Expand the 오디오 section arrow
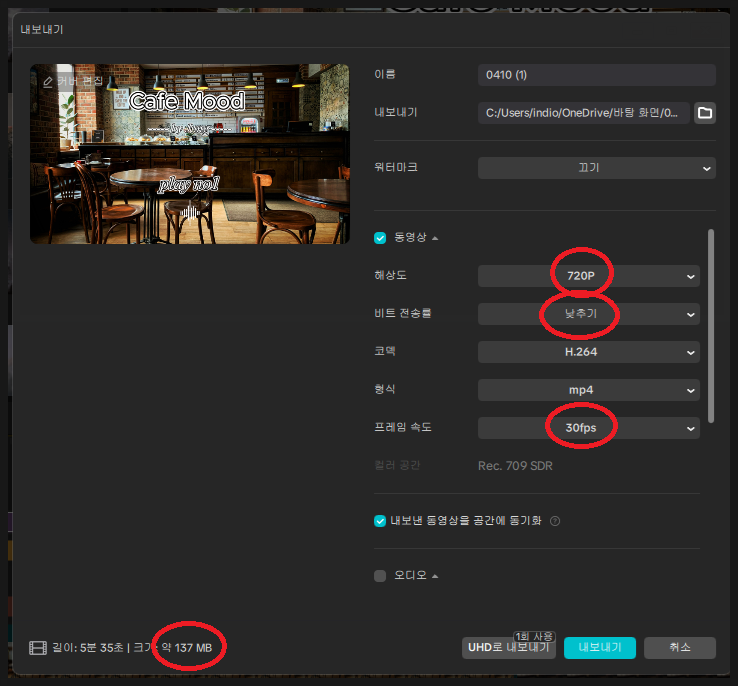 [435, 576]
